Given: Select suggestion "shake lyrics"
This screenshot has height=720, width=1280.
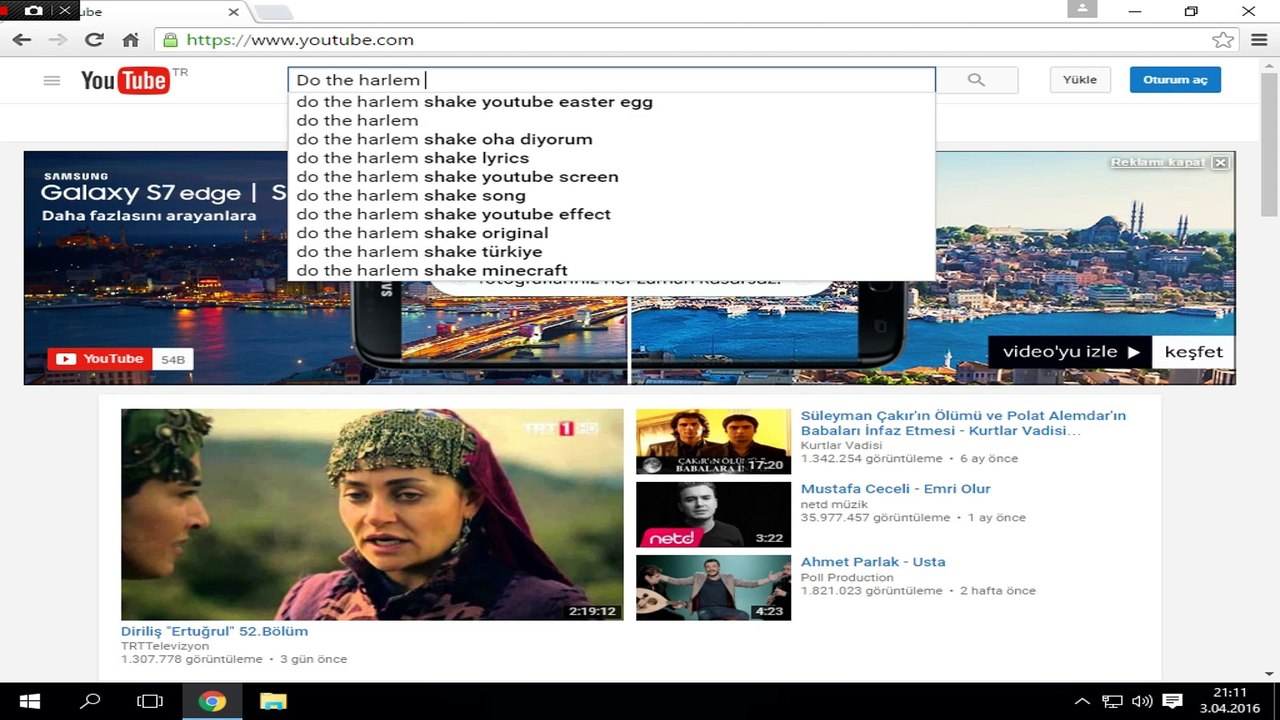Looking at the screenshot, I should point(611,158).
